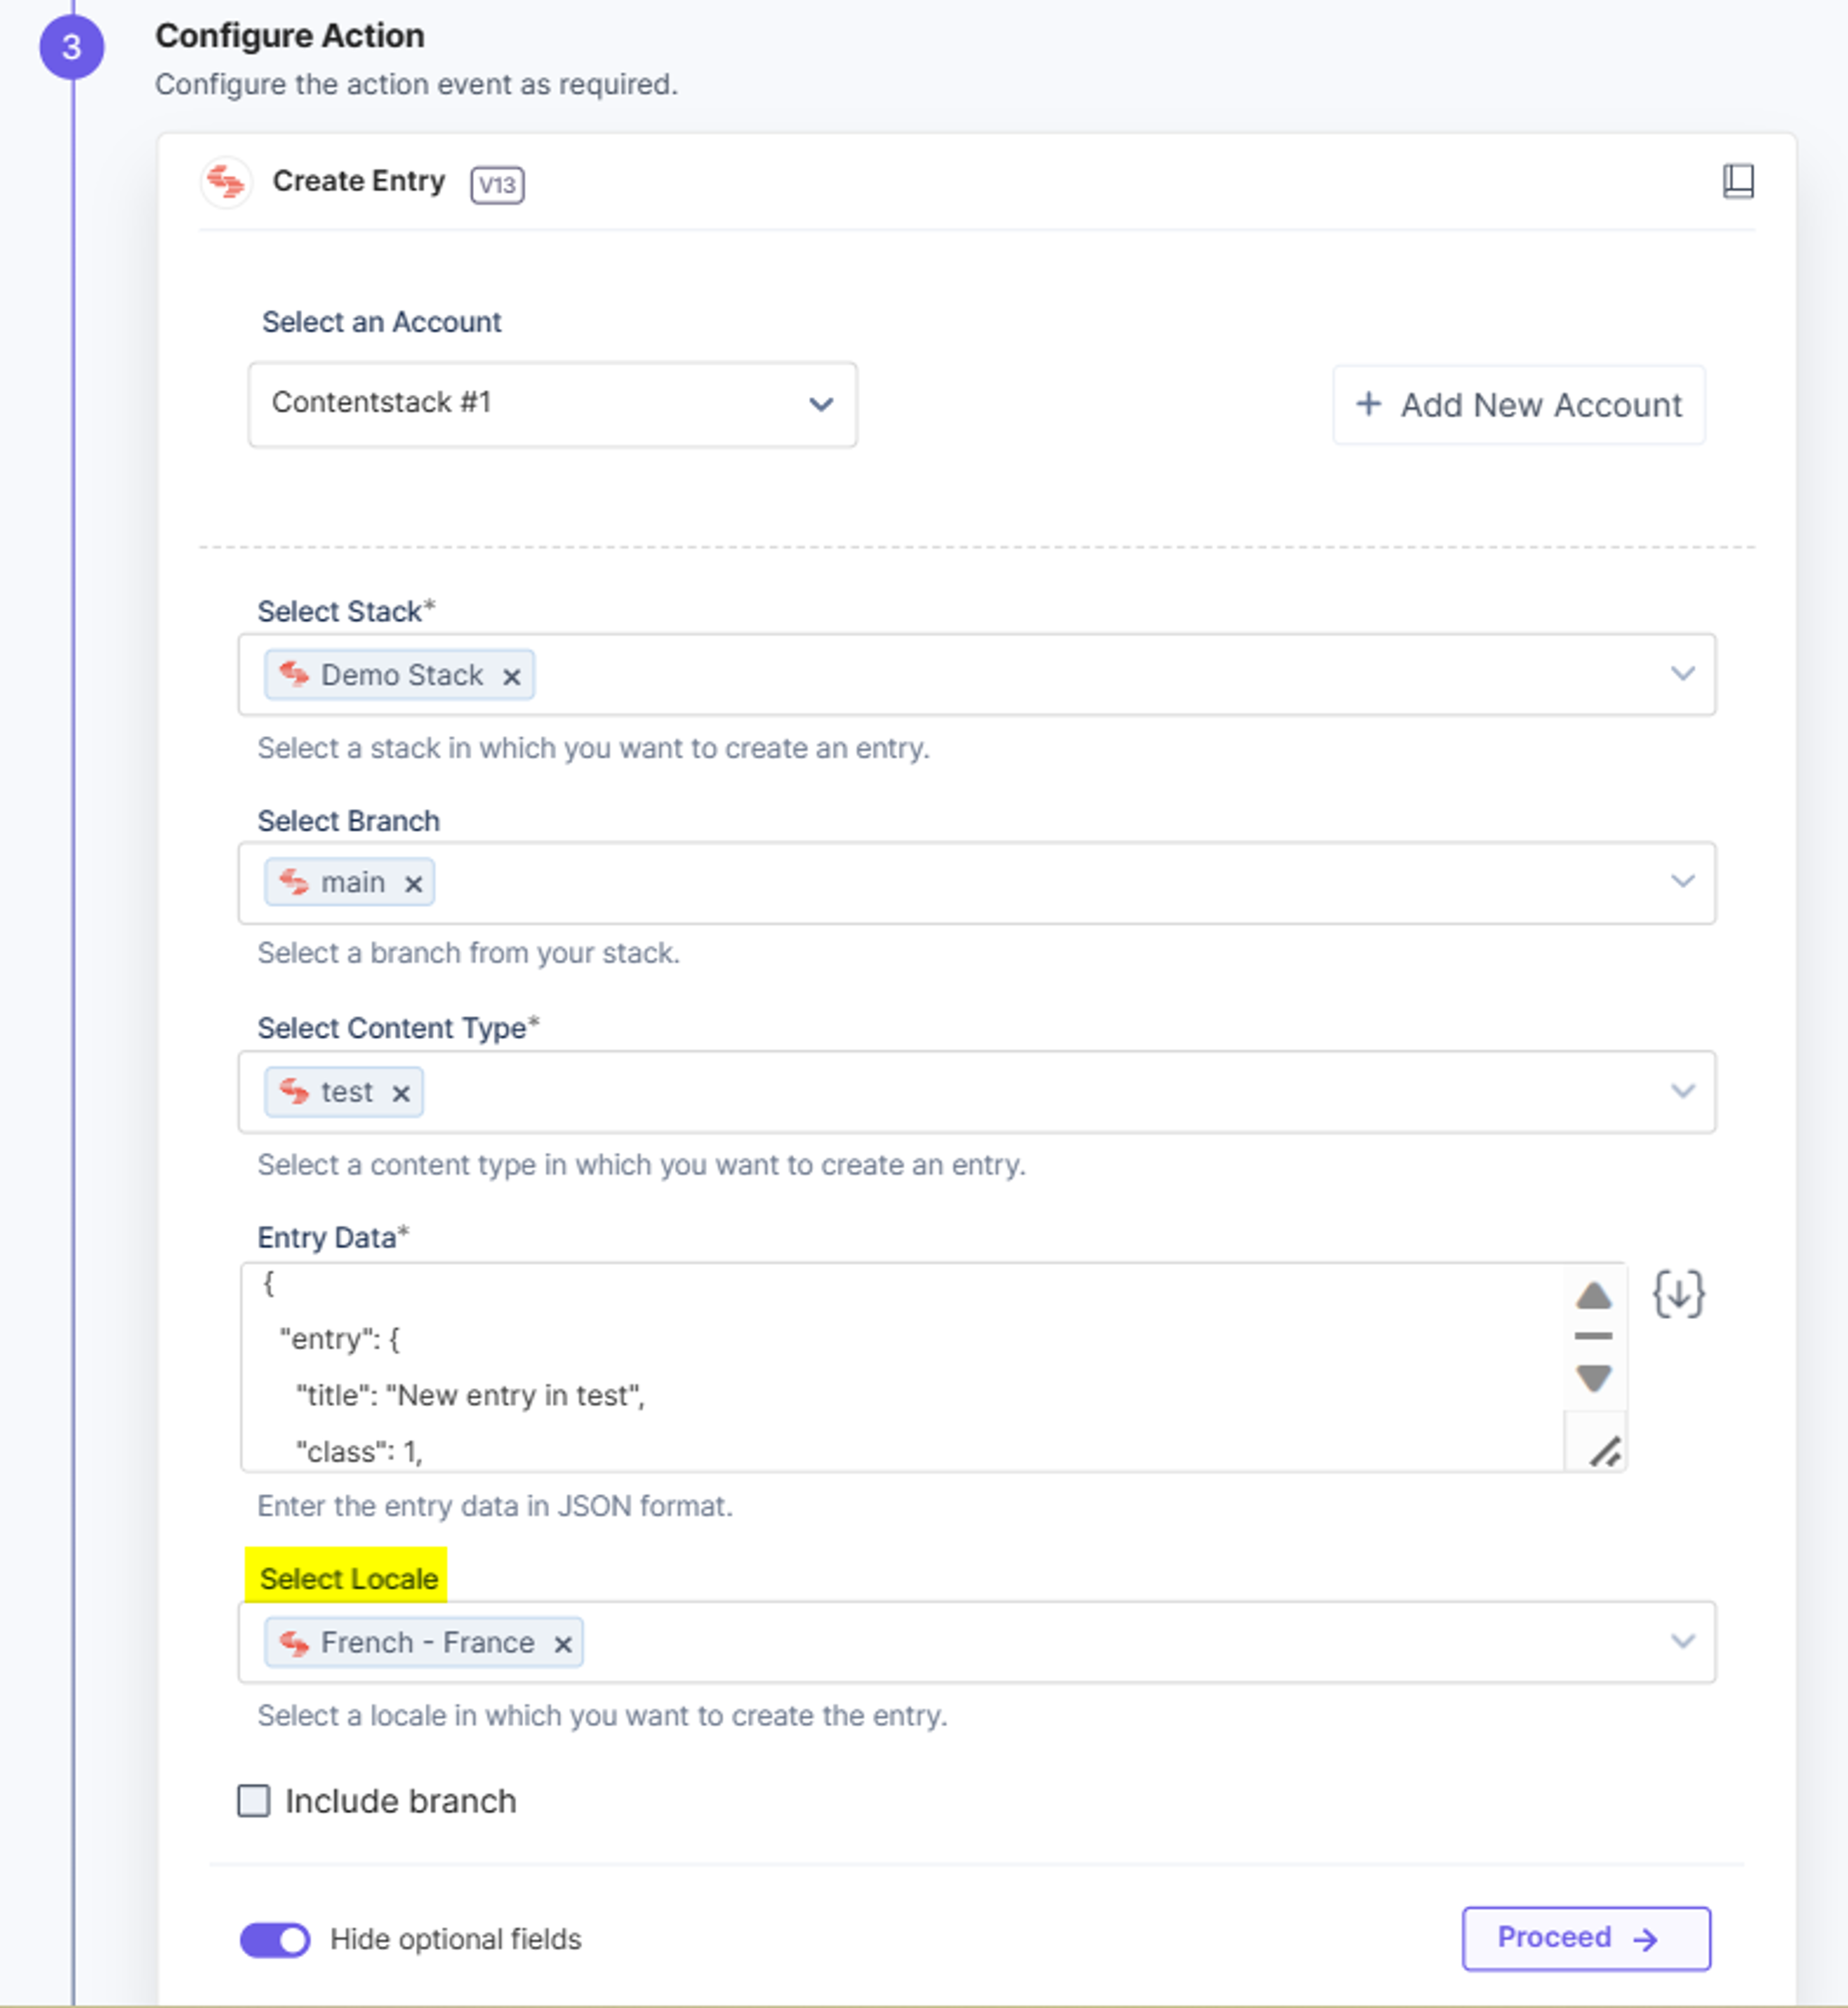Expand the Select Locale dropdown chevron
Image resolution: width=1848 pixels, height=2008 pixels.
(1683, 1641)
